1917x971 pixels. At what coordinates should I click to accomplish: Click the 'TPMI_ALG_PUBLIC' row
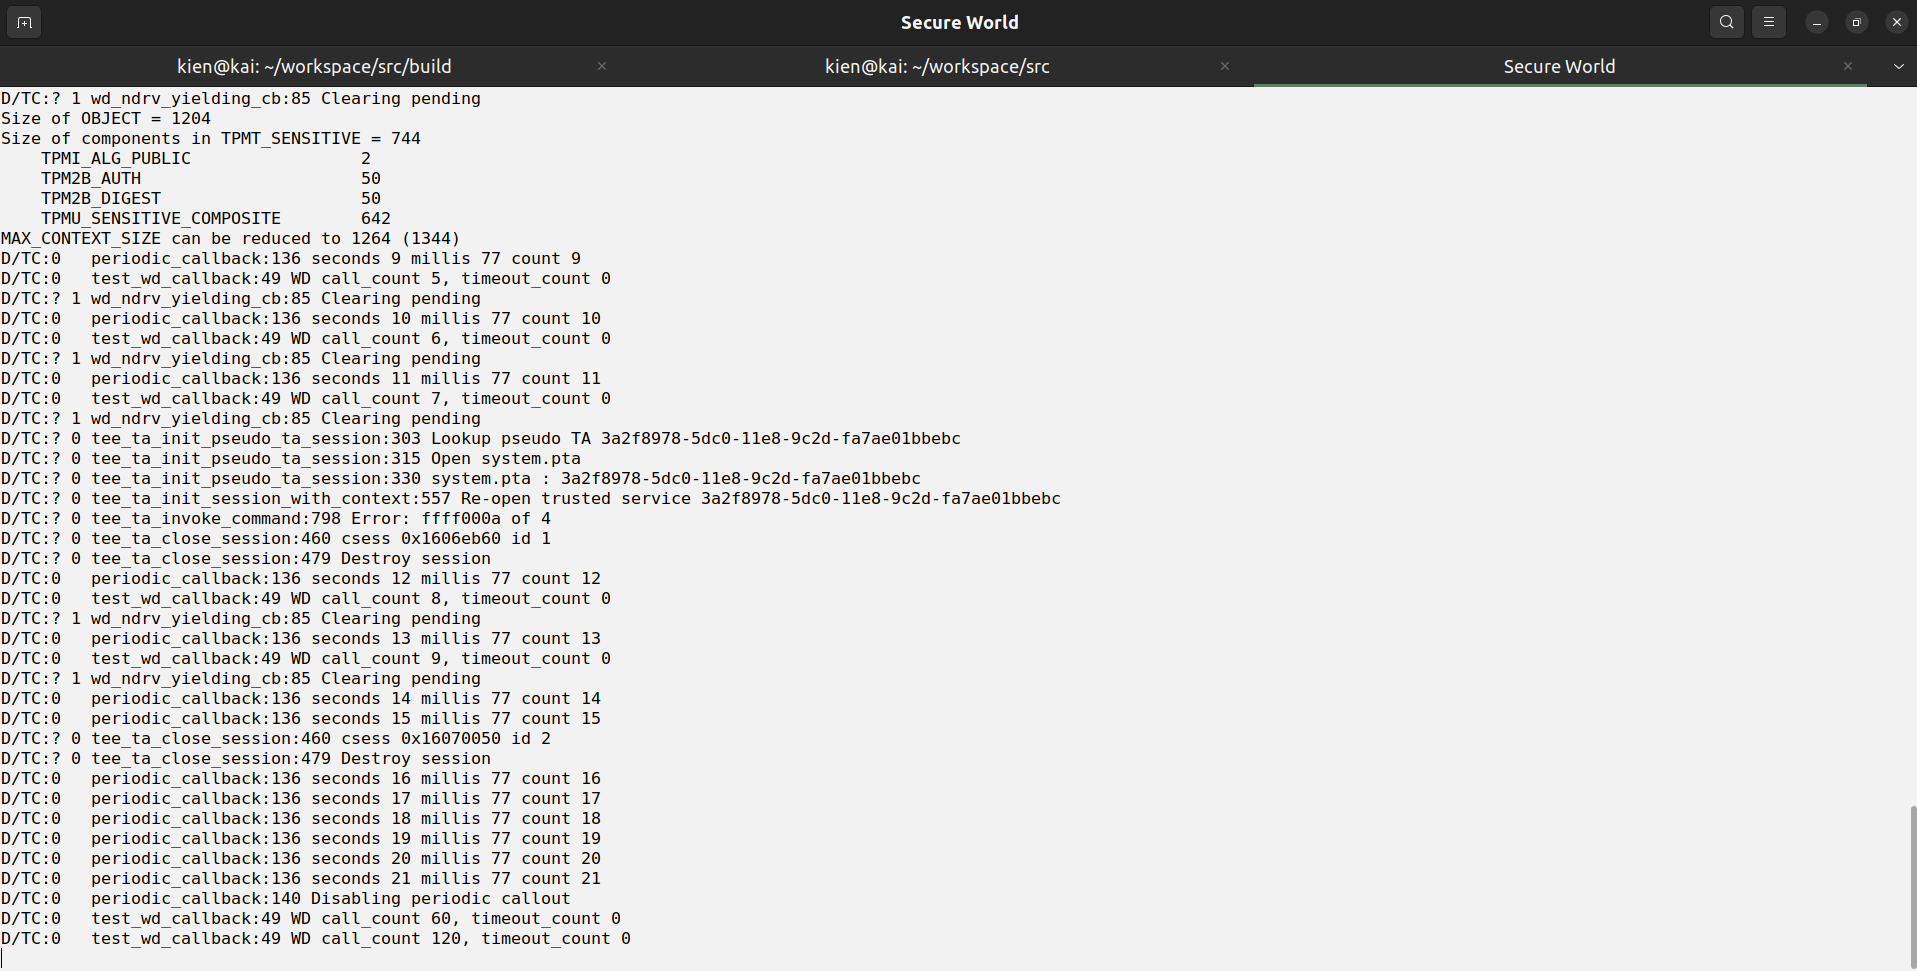click(206, 159)
